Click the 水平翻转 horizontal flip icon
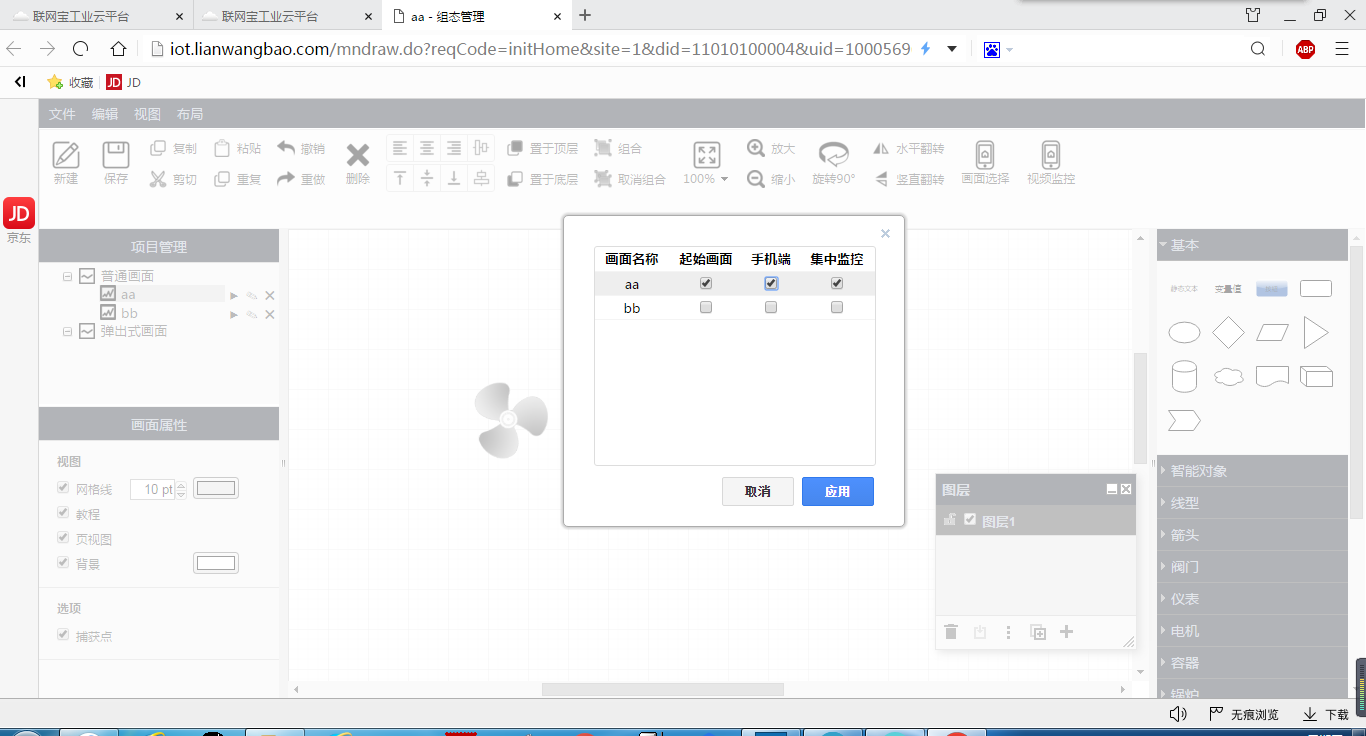The width and height of the screenshot is (1366, 736). click(x=881, y=148)
